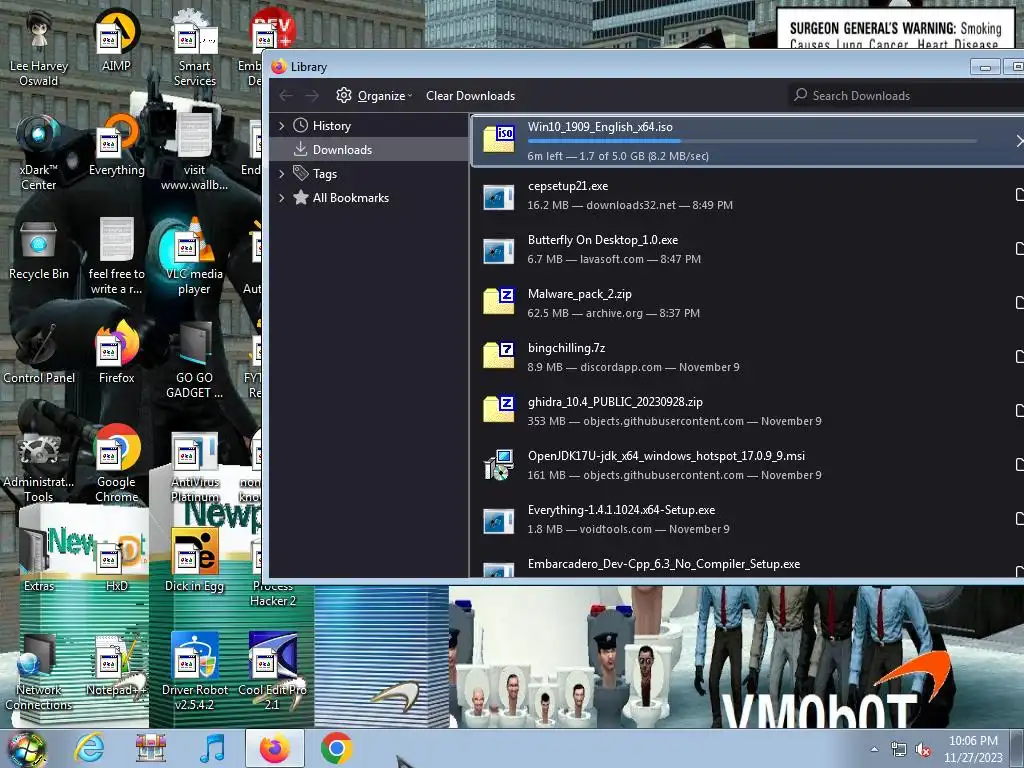Expand the History tree node

click(x=281, y=125)
